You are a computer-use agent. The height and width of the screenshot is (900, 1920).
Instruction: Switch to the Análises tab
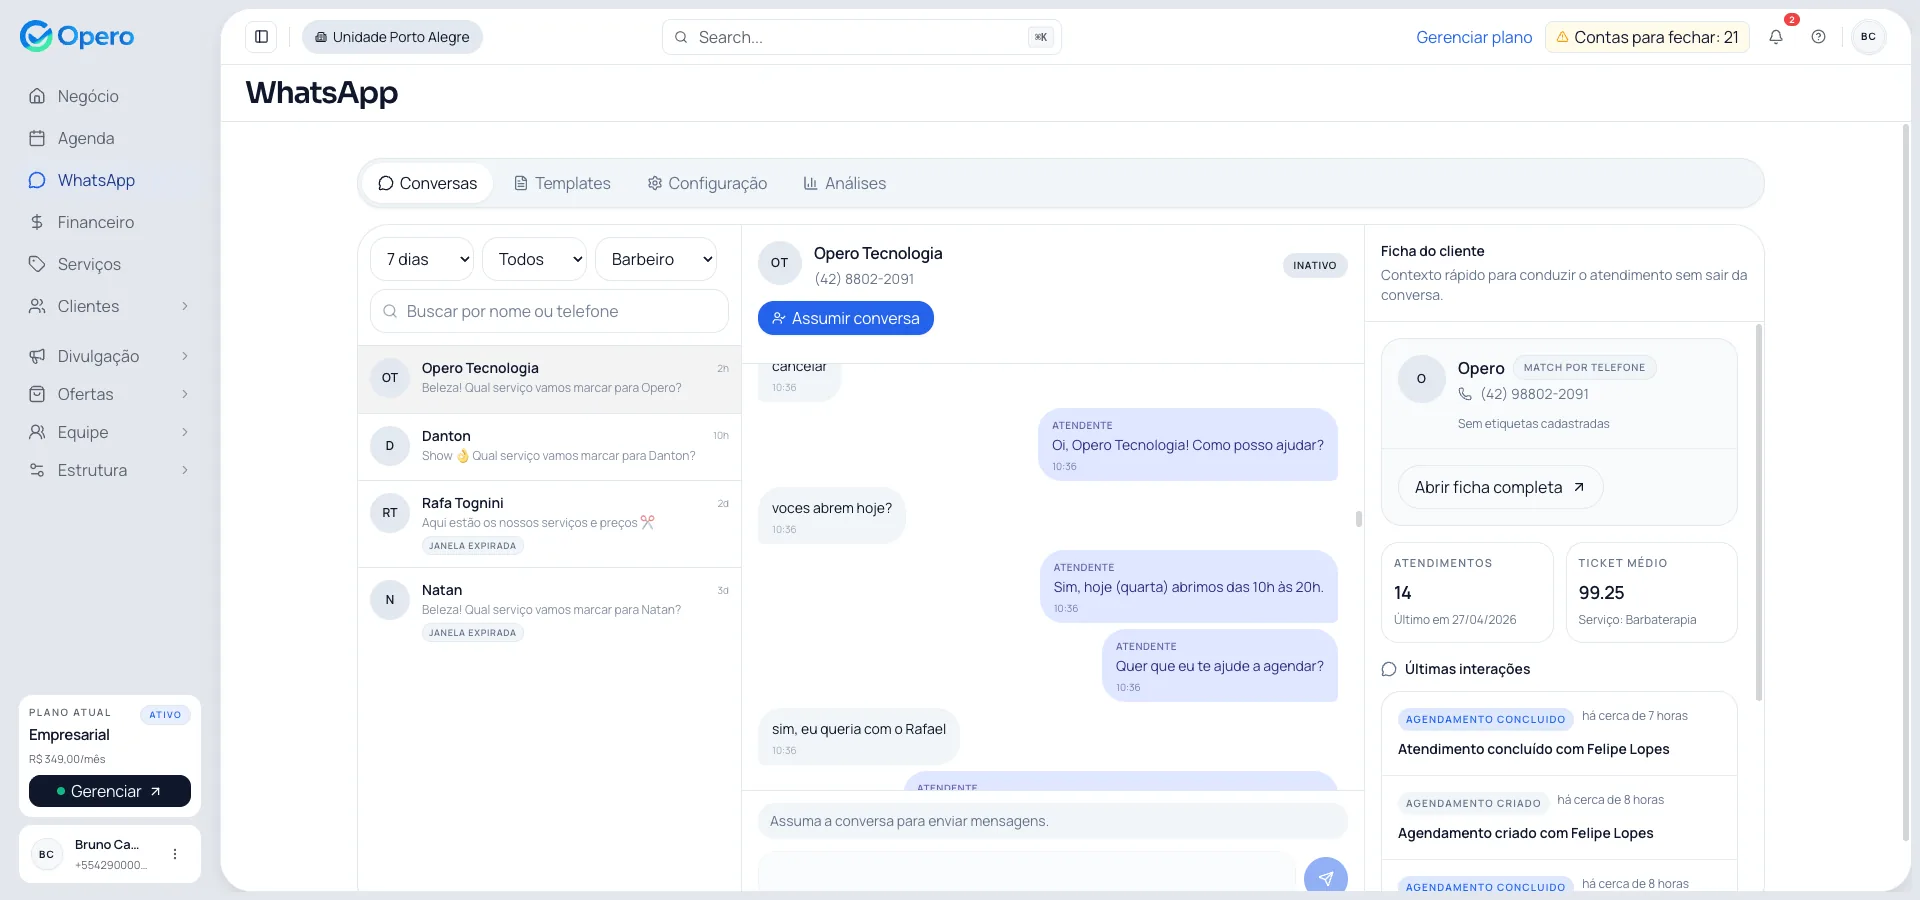click(x=845, y=183)
